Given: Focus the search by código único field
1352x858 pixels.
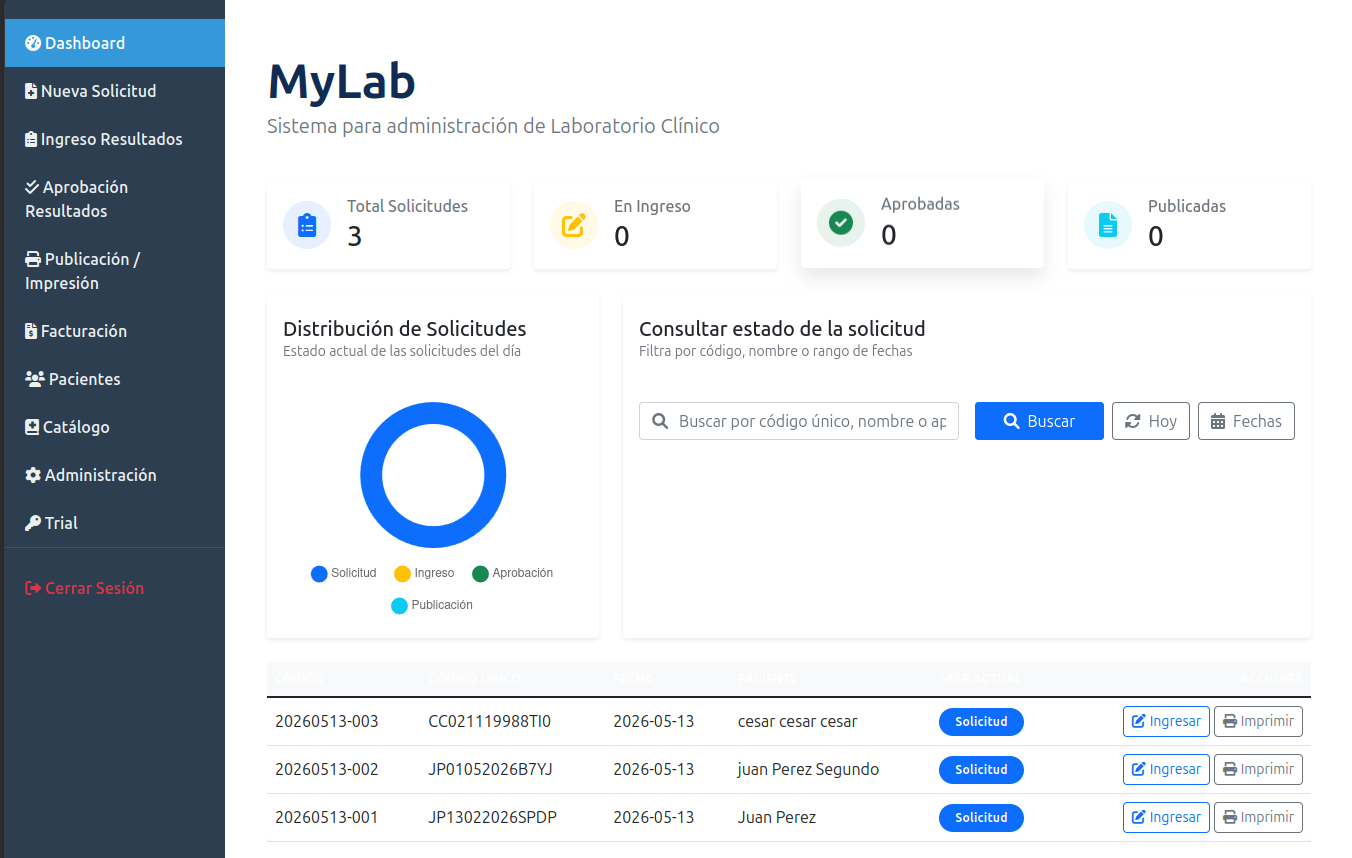Looking at the screenshot, I should coord(799,421).
